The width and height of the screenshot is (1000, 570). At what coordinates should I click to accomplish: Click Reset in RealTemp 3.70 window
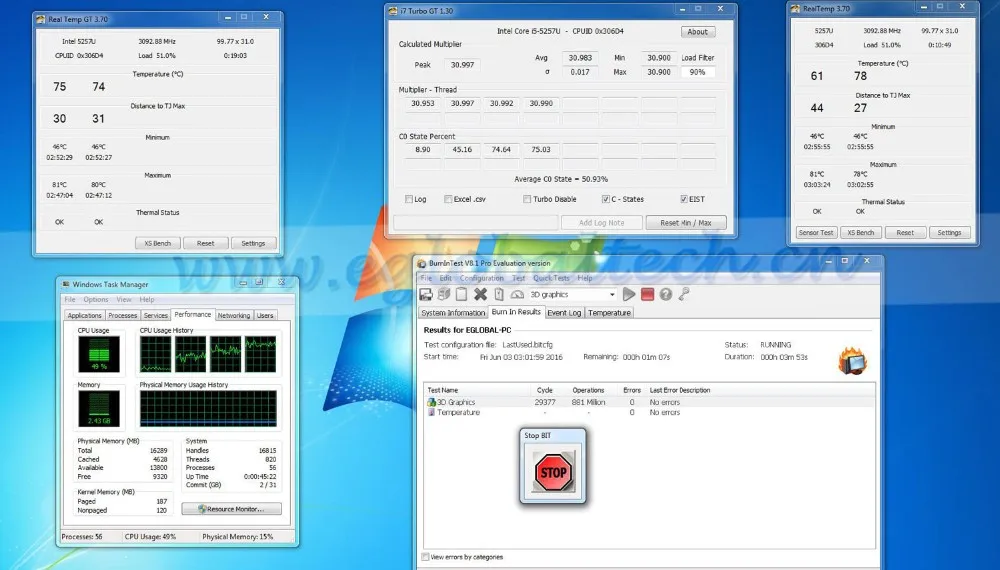(905, 233)
